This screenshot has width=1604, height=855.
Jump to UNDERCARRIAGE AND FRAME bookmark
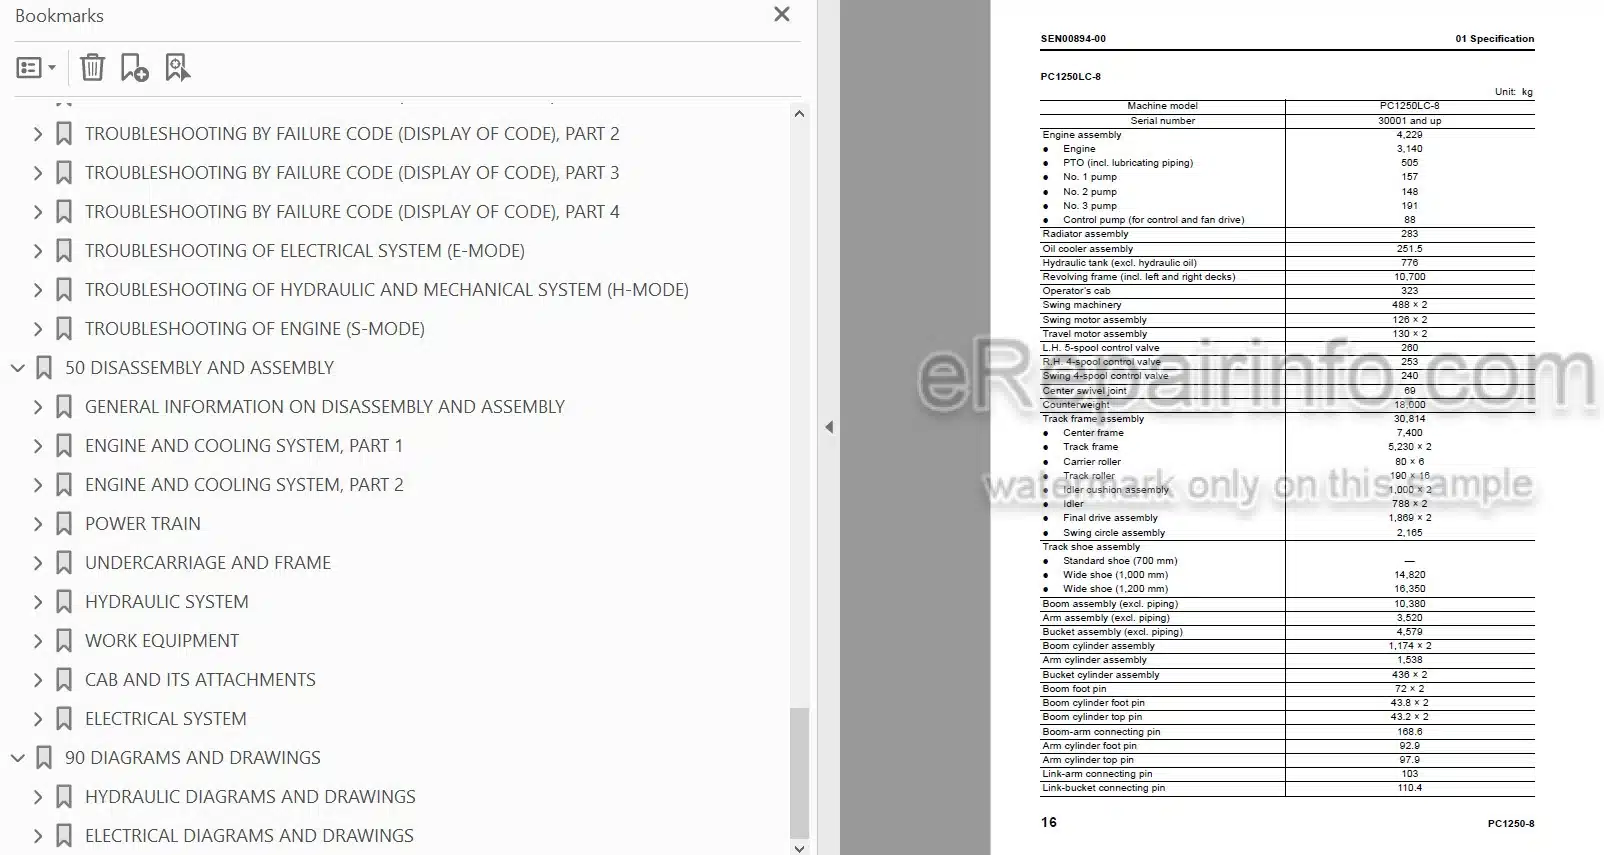coord(208,563)
